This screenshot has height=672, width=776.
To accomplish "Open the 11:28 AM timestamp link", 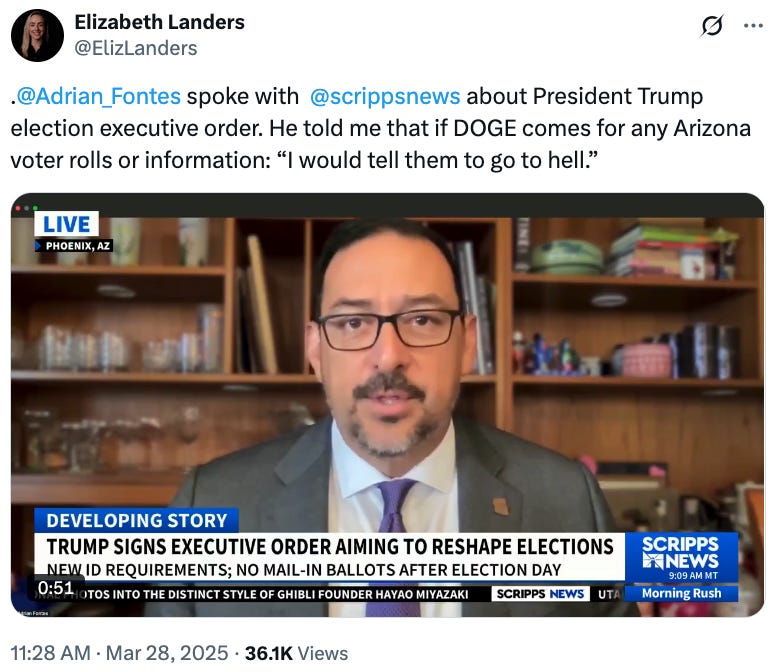I will [51, 653].
